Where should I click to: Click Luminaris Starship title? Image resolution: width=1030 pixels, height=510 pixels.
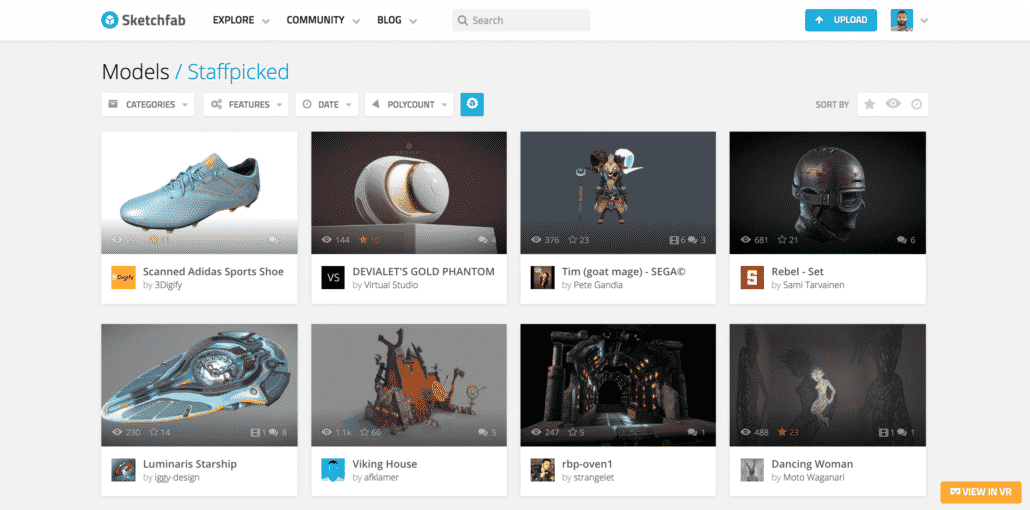tap(190, 464)
